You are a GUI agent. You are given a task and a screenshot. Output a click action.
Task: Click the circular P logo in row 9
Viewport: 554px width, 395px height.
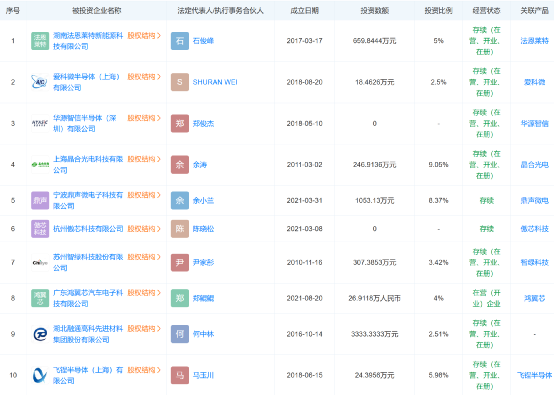click(x=40, y=334)
